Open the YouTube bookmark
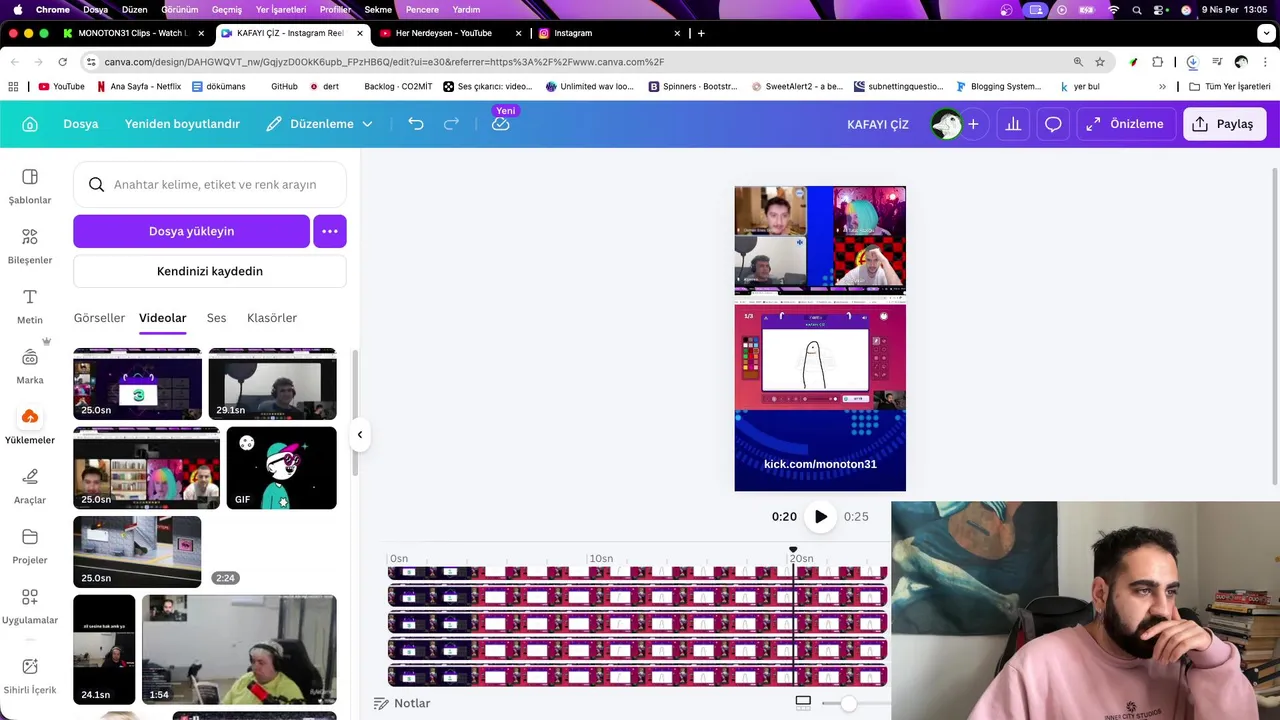1280x720 pixels. pos(61,86)
